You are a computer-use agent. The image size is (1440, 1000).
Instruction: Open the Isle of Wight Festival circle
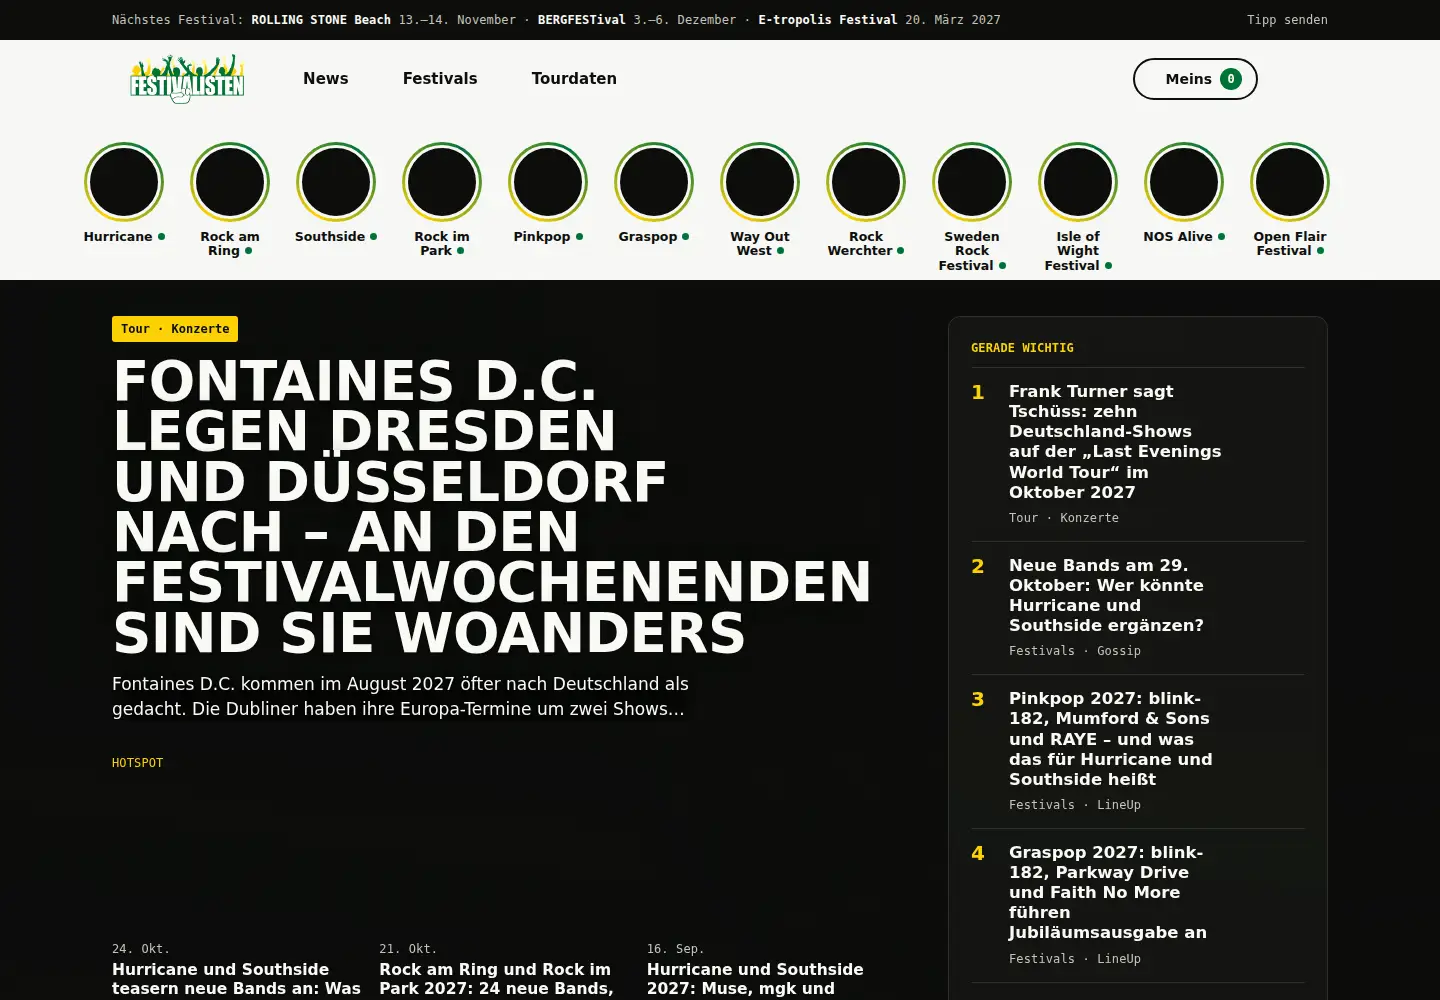(x=1078, y=182)
